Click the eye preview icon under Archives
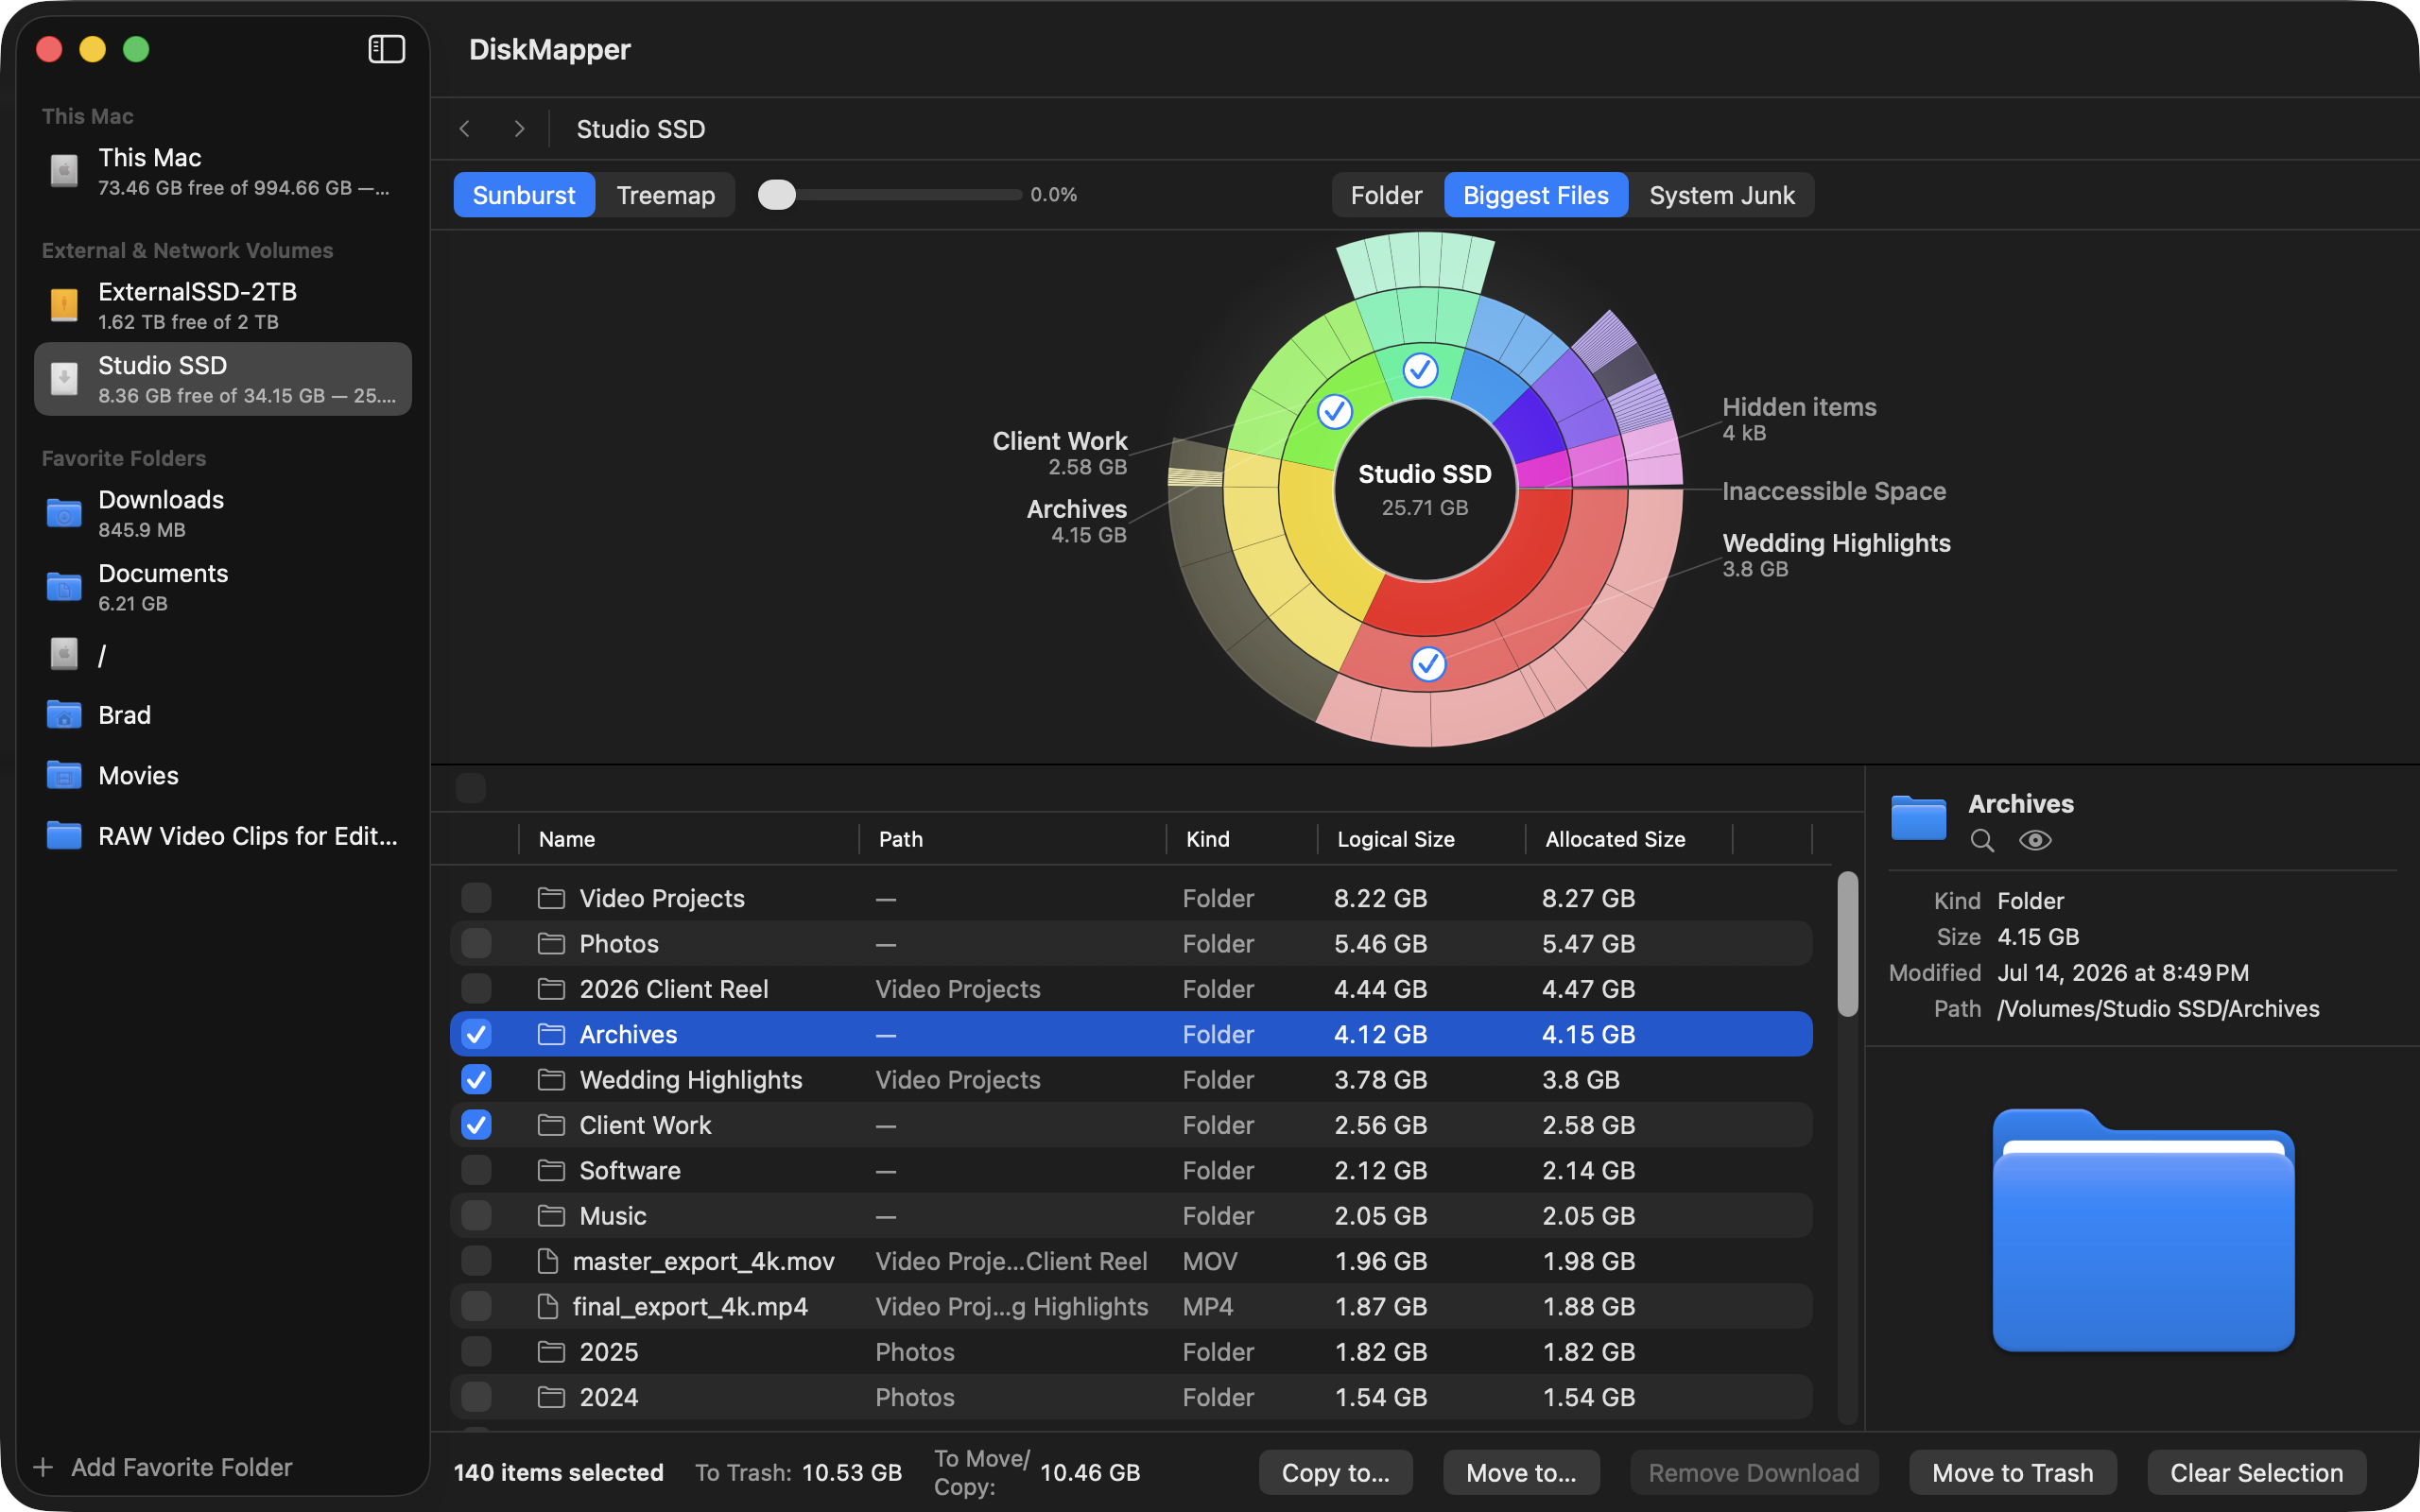The width and height of the screenshot is (2420, 1512). tap(2035, 841)
